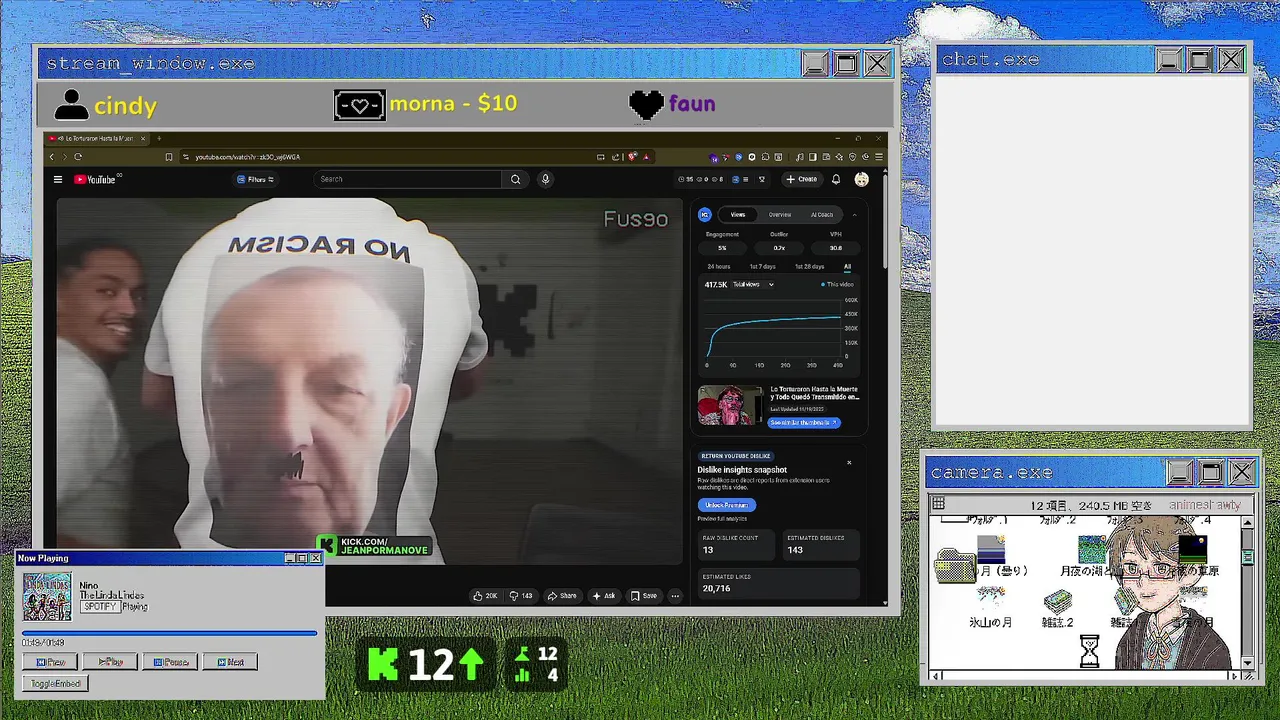The width and height of the screenshot is (1280, 720).
Task: Click the hourglass icon in camera.exe
Action: (1090, 651)
